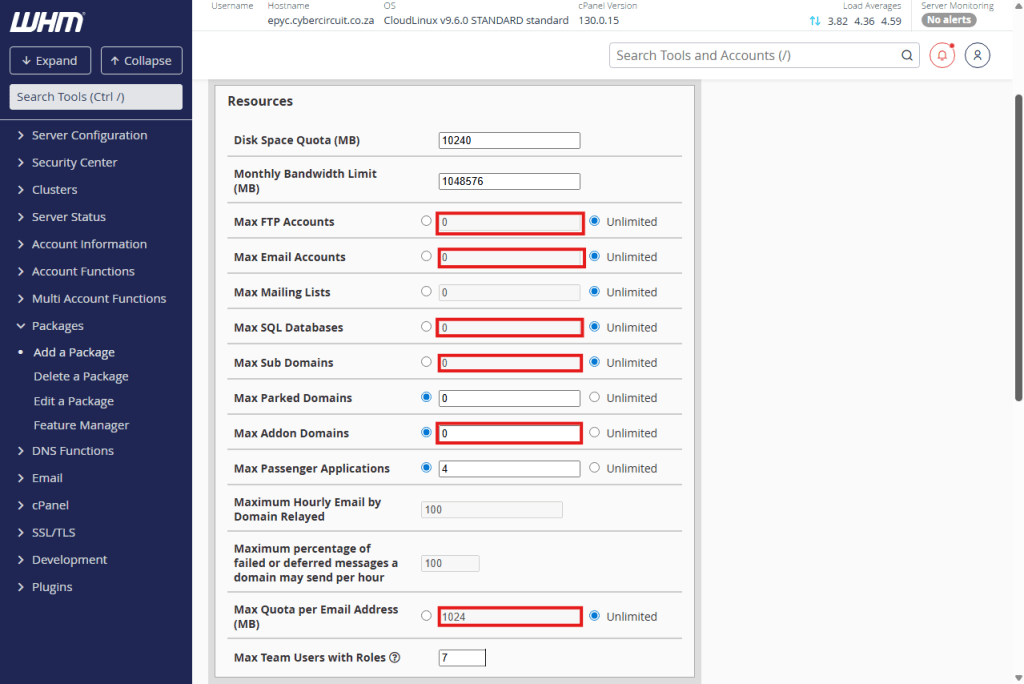Click the Disk Space Quota input field
This screenshot has height=684, width=1024.
[x=509, y=141]
